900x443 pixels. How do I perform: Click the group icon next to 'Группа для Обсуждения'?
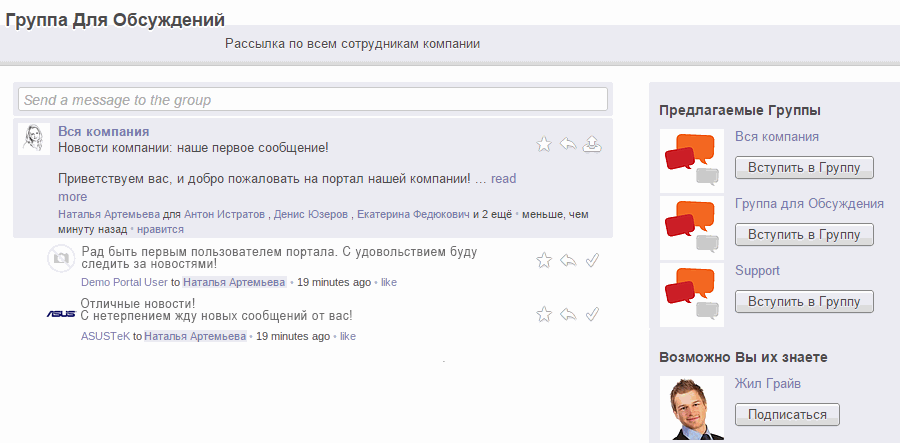[692, 228]
